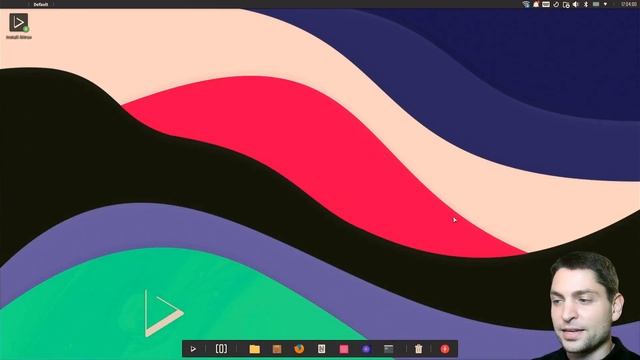Open the purple circle app in the dock
The height and width of the screenshot is (360, 640).
click(x=366, y=349)
